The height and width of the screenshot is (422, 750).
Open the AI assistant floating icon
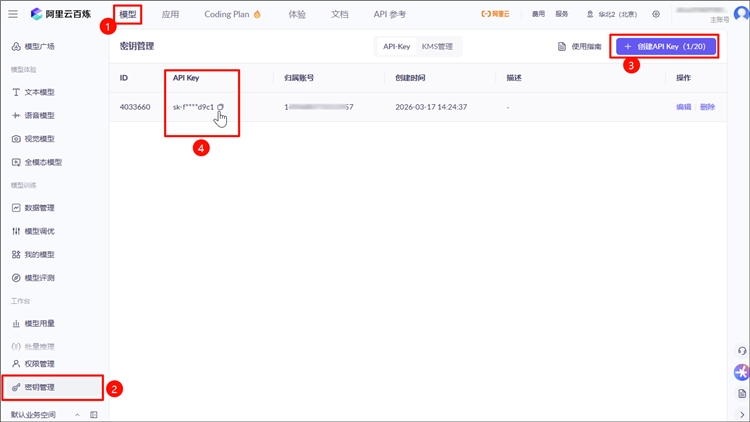741,372
